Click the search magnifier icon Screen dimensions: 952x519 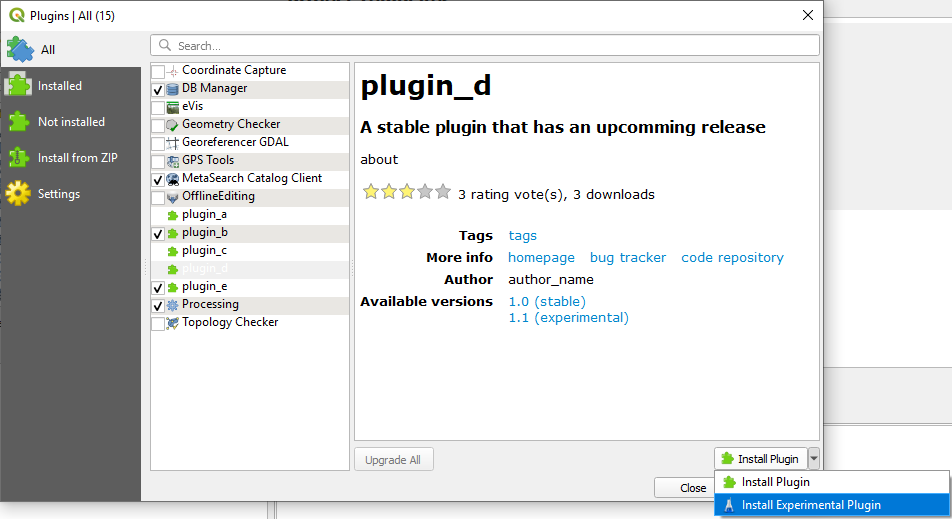tap(165, 46)
